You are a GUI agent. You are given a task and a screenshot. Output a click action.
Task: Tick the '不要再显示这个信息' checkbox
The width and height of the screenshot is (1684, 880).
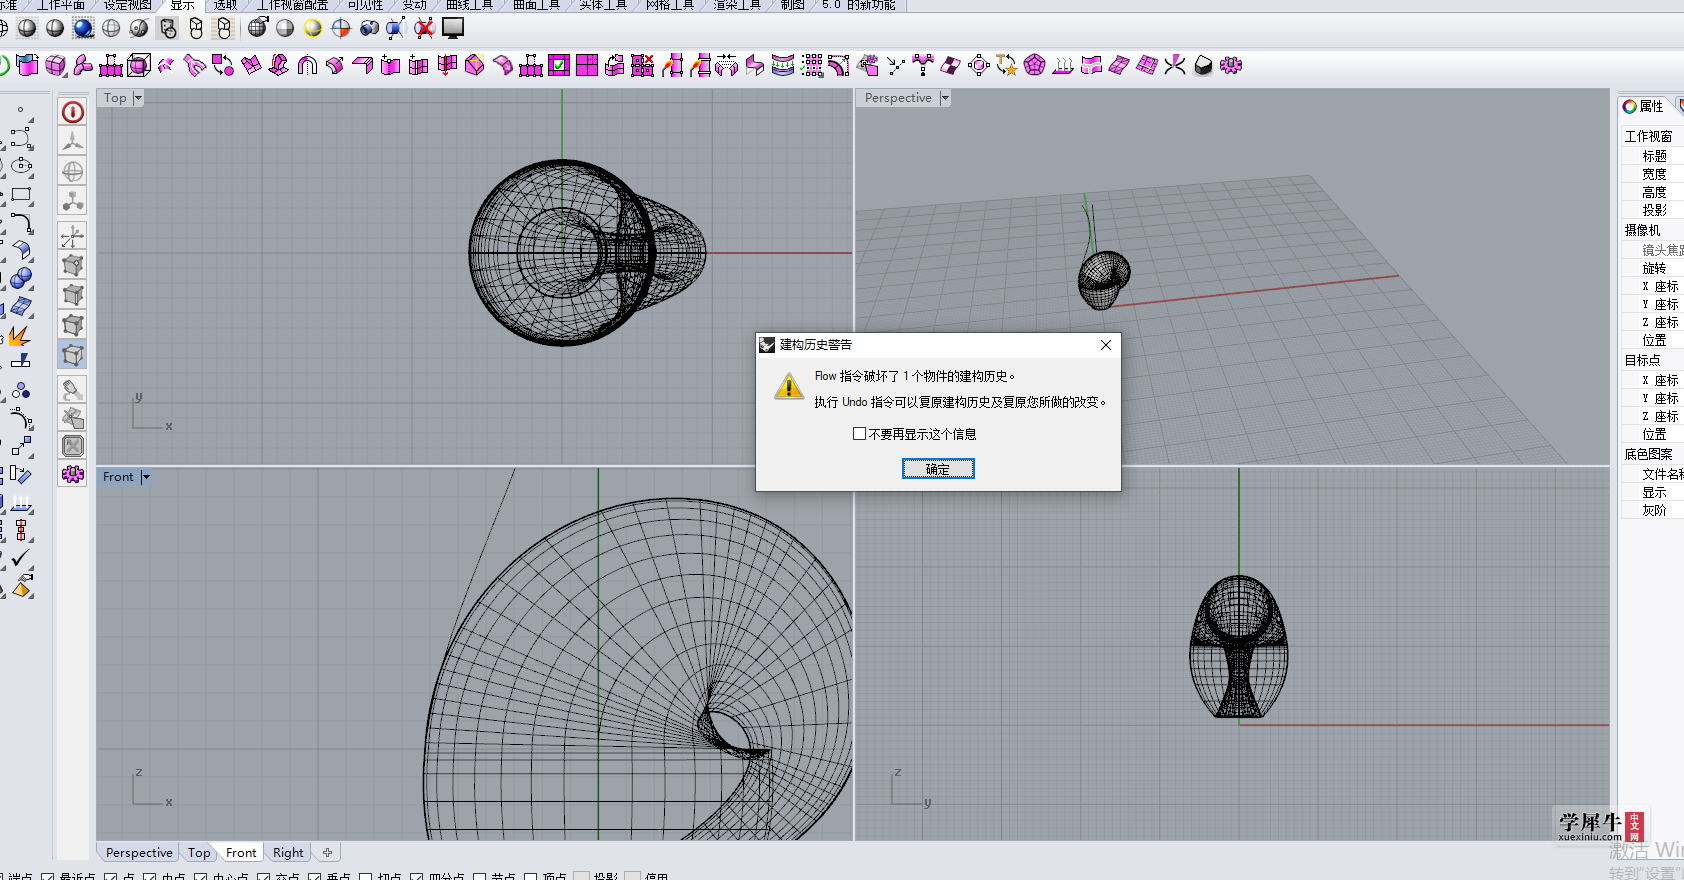click(859, 433)
